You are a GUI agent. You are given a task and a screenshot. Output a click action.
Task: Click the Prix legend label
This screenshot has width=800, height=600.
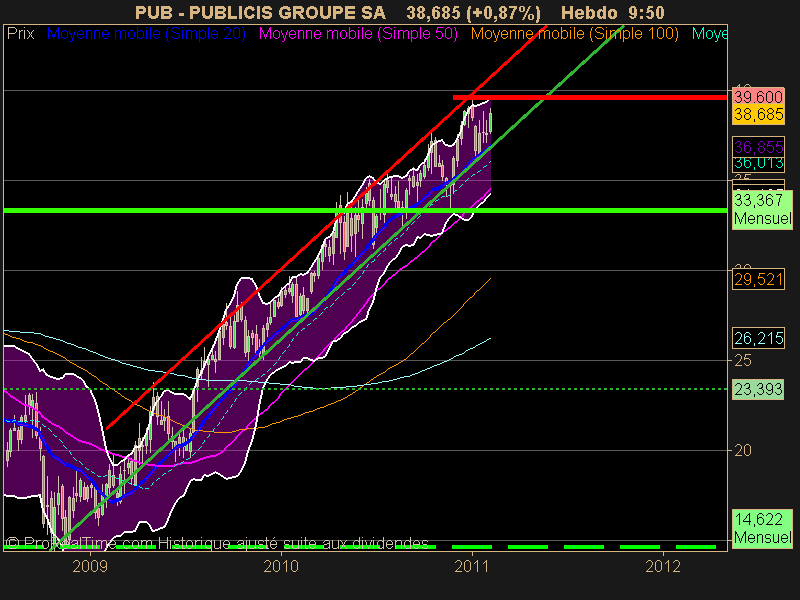point(20,34)
